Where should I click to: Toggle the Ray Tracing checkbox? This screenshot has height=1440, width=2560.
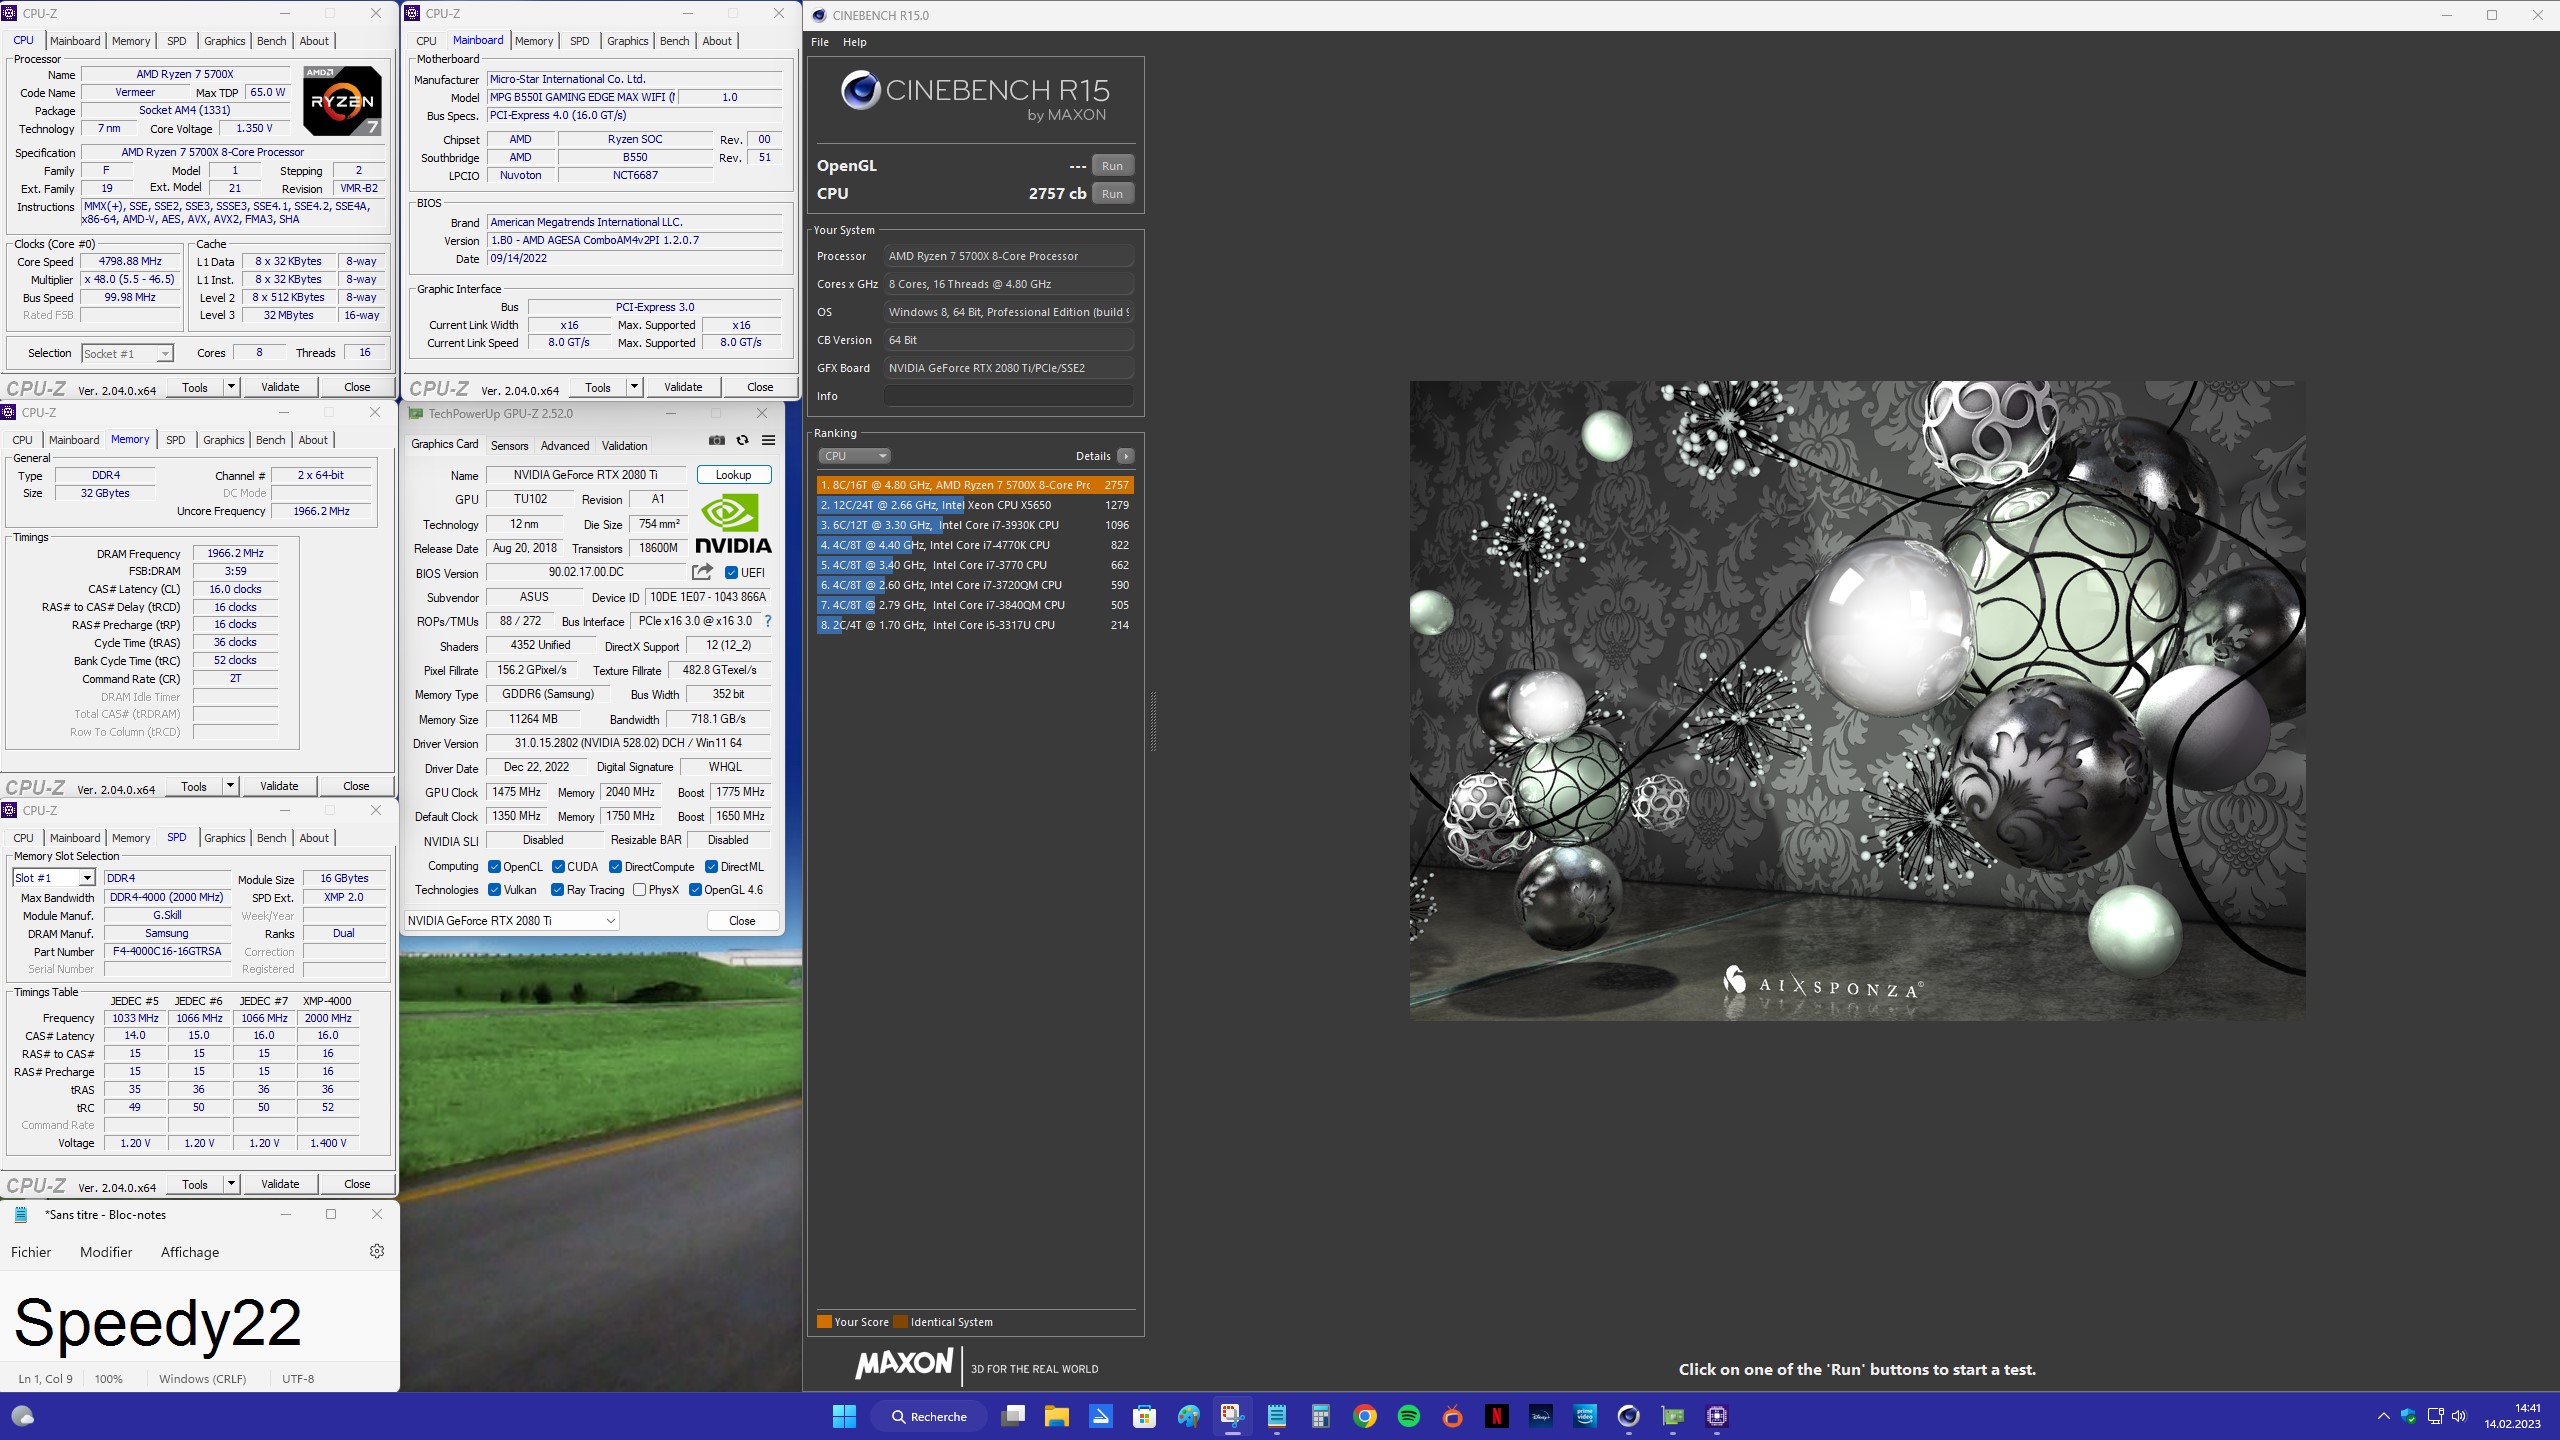tap(558, 890)
